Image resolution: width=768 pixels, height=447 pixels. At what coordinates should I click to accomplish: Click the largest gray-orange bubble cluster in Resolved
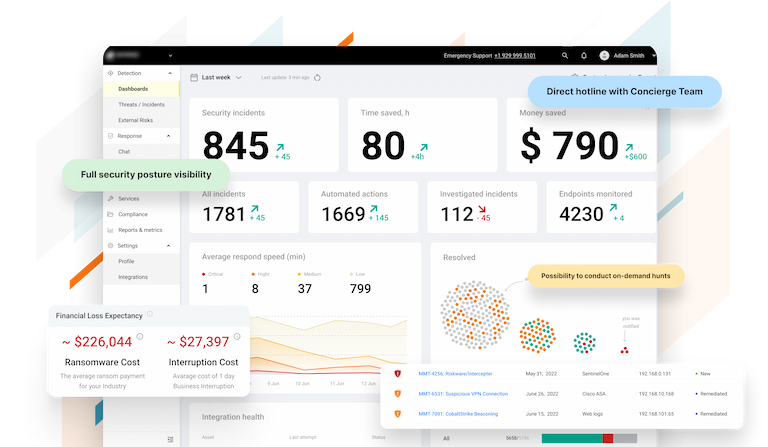point(475,315)
